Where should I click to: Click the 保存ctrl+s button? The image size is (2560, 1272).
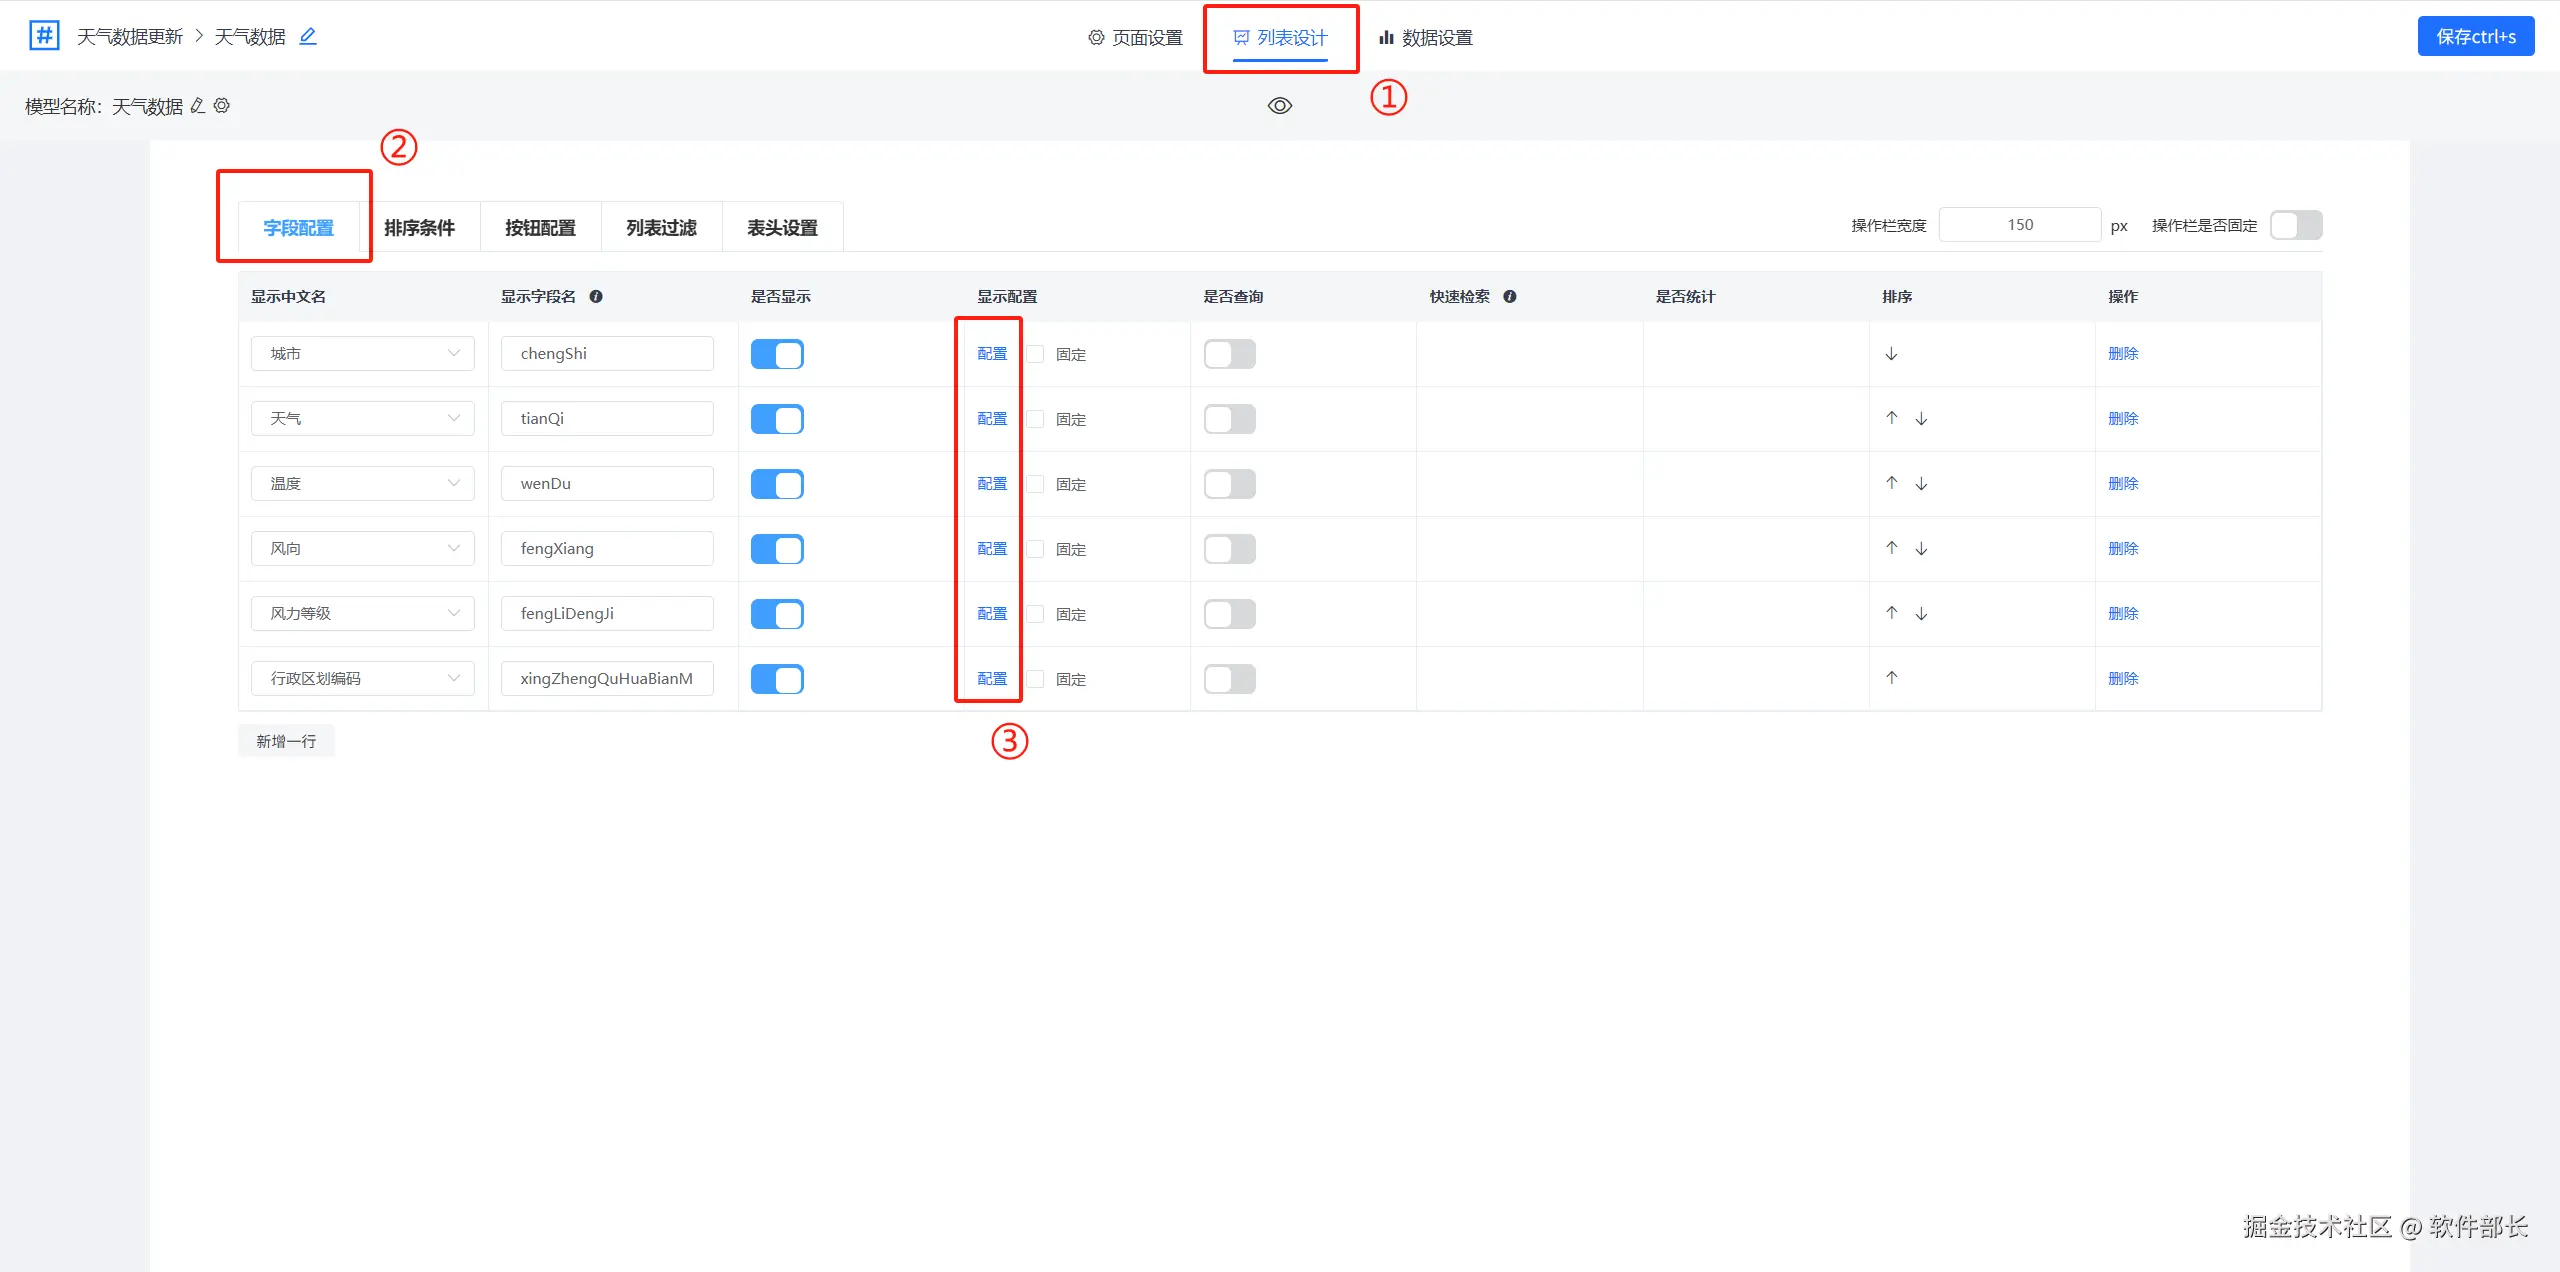point(2475,37)
